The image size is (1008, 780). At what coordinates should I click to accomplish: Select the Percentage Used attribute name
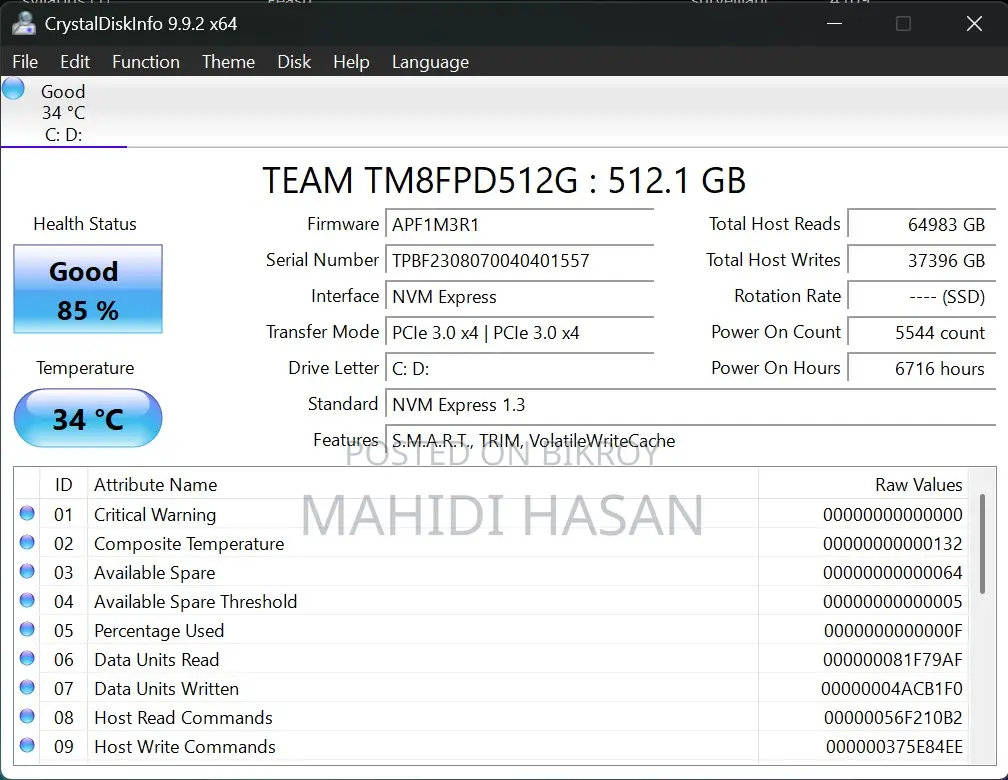[x=159, y=631]
